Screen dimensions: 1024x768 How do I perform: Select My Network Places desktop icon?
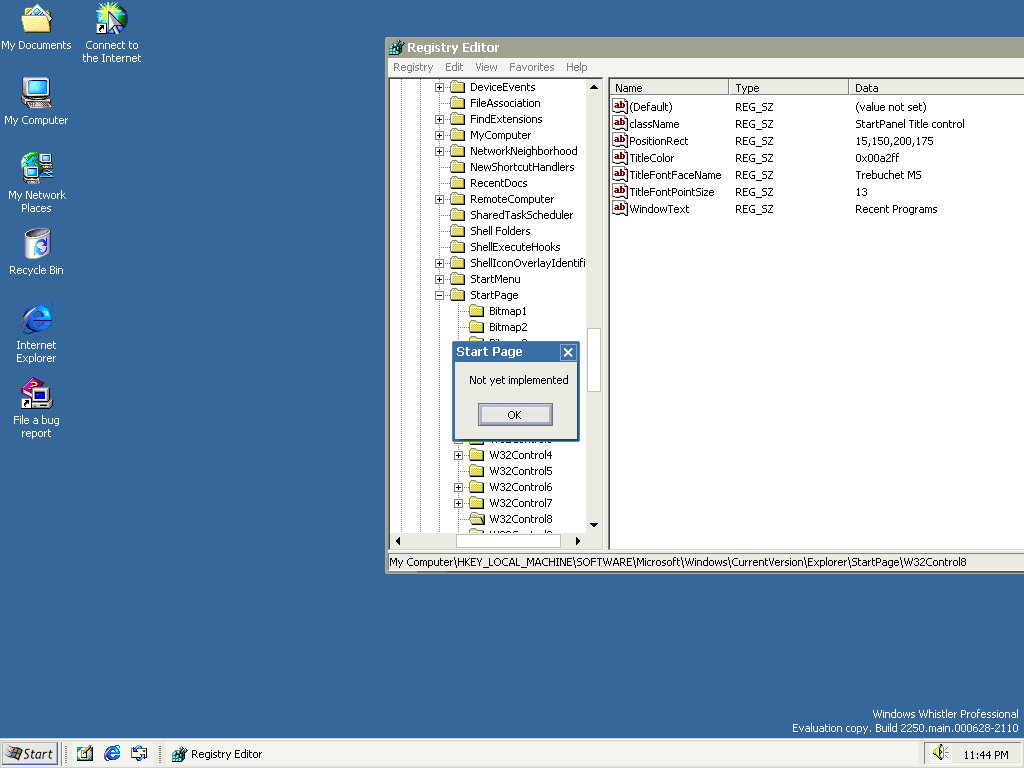click(x=37, y=183)
